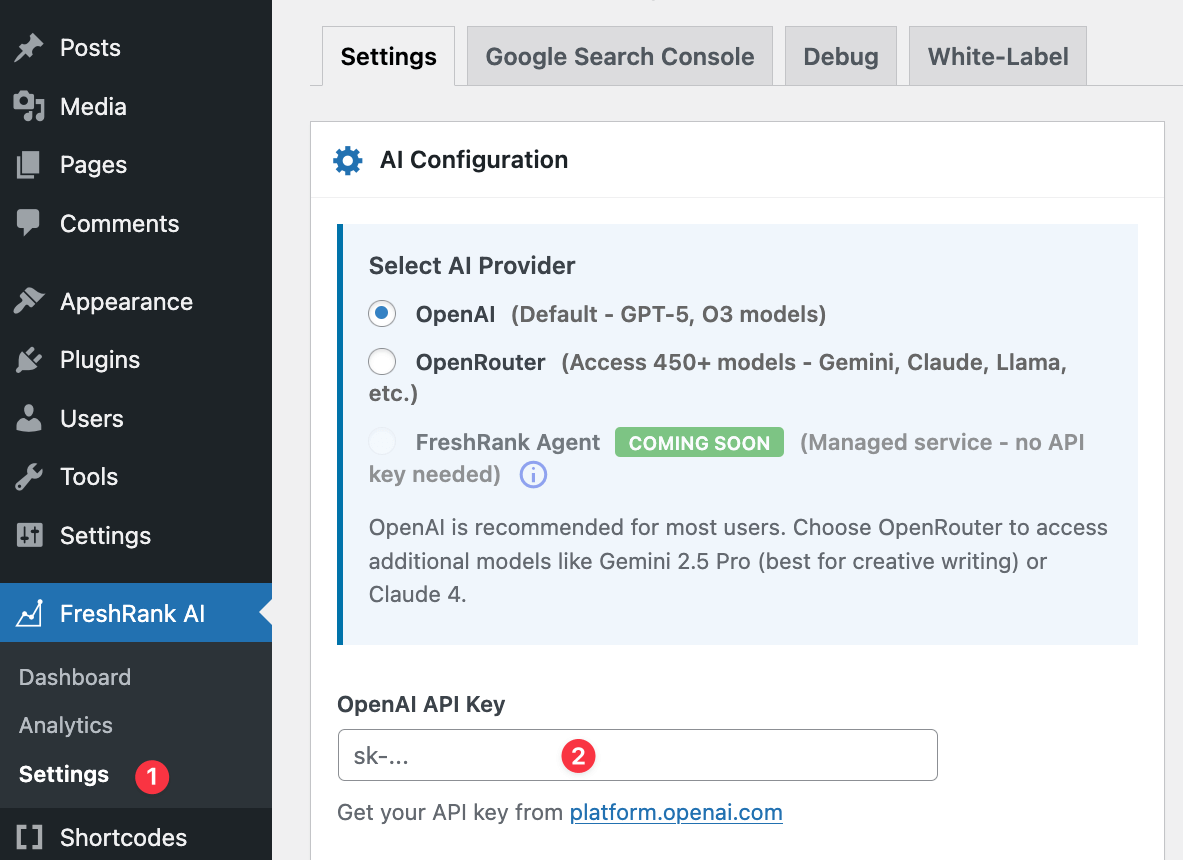Open Tools via the wrench icon

29,477
